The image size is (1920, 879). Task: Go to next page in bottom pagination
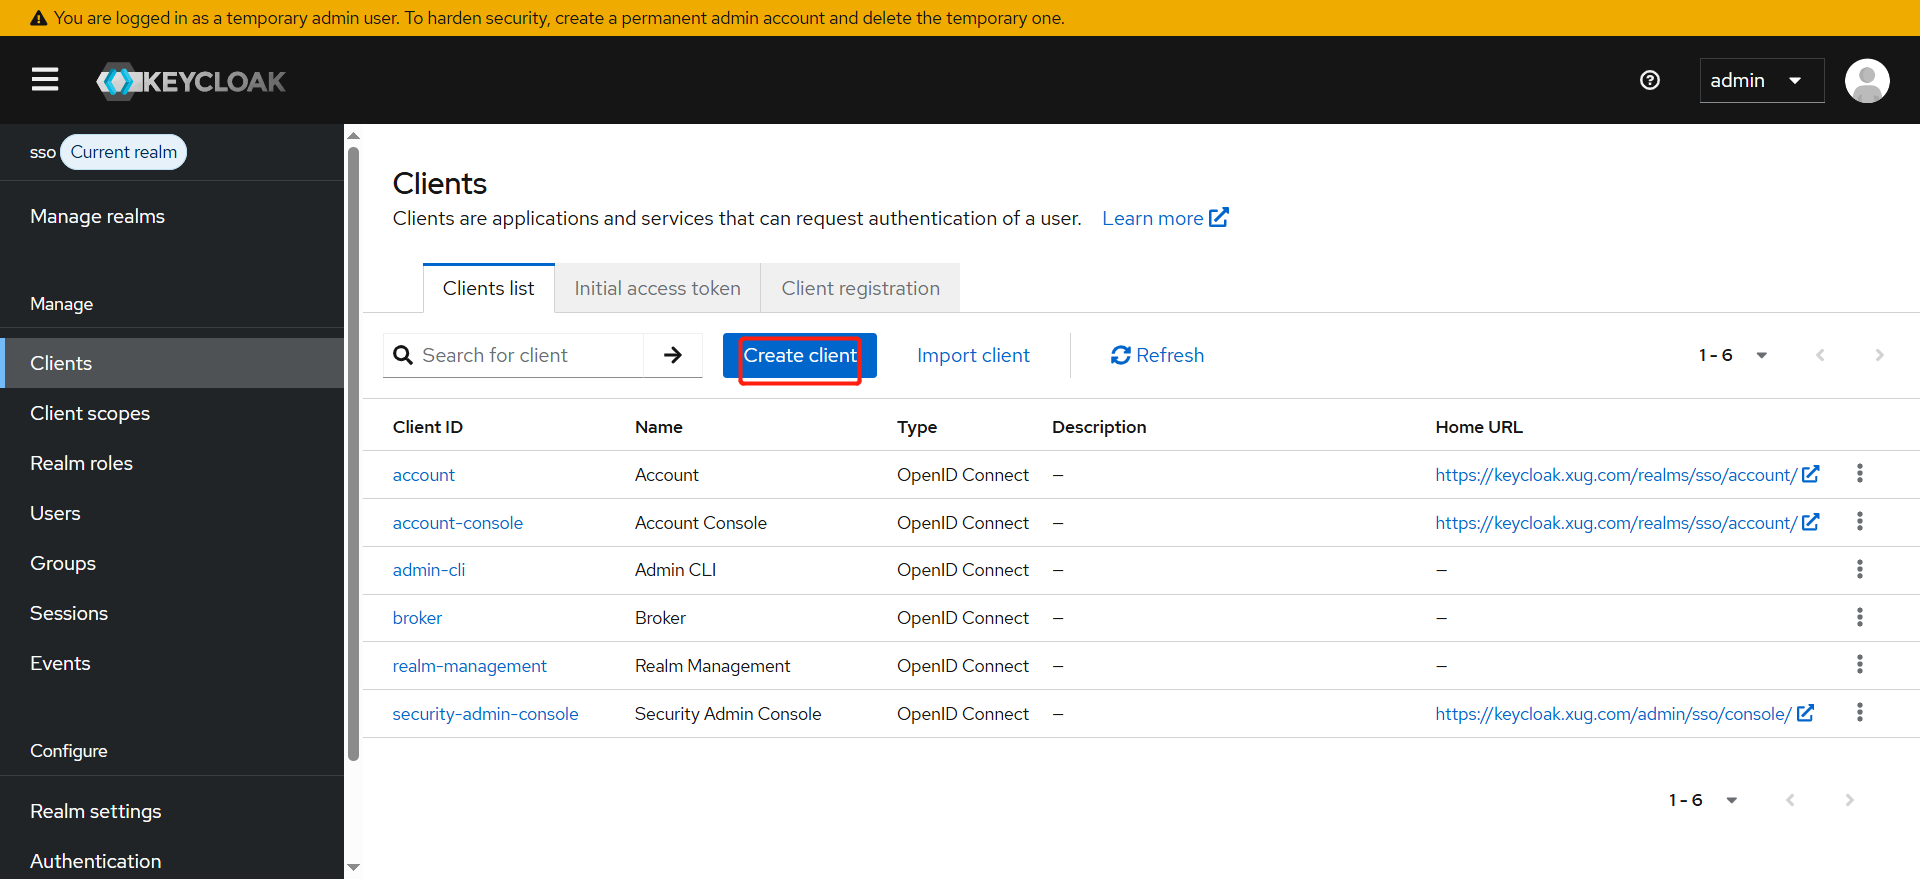coord(1849,800)
